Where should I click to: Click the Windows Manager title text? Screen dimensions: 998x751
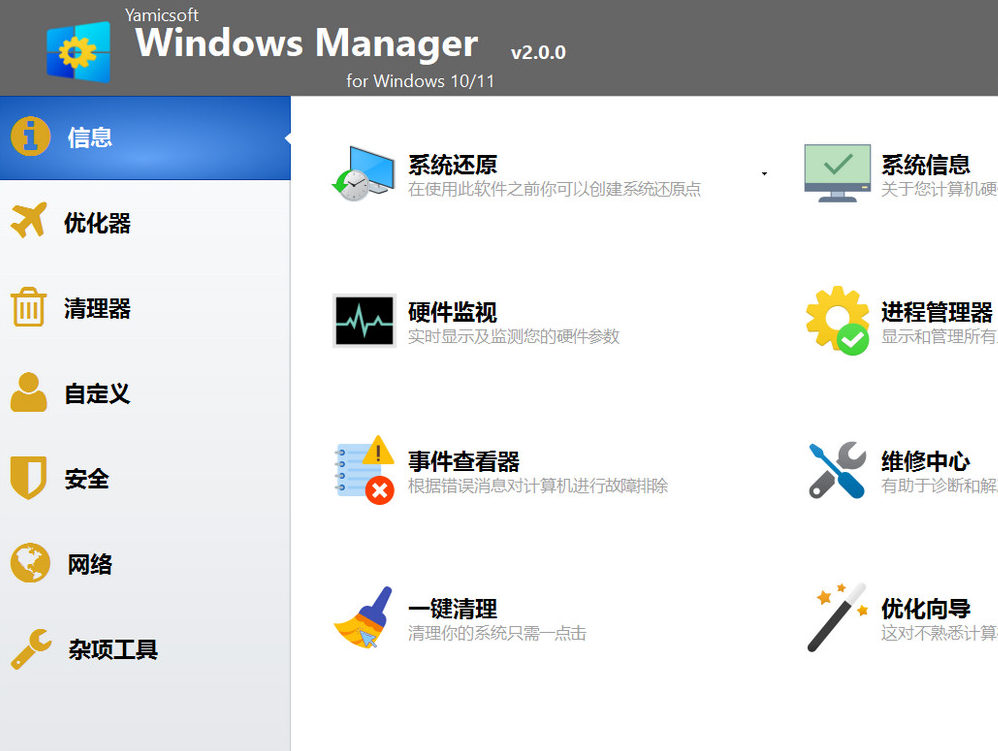point(307,43)
